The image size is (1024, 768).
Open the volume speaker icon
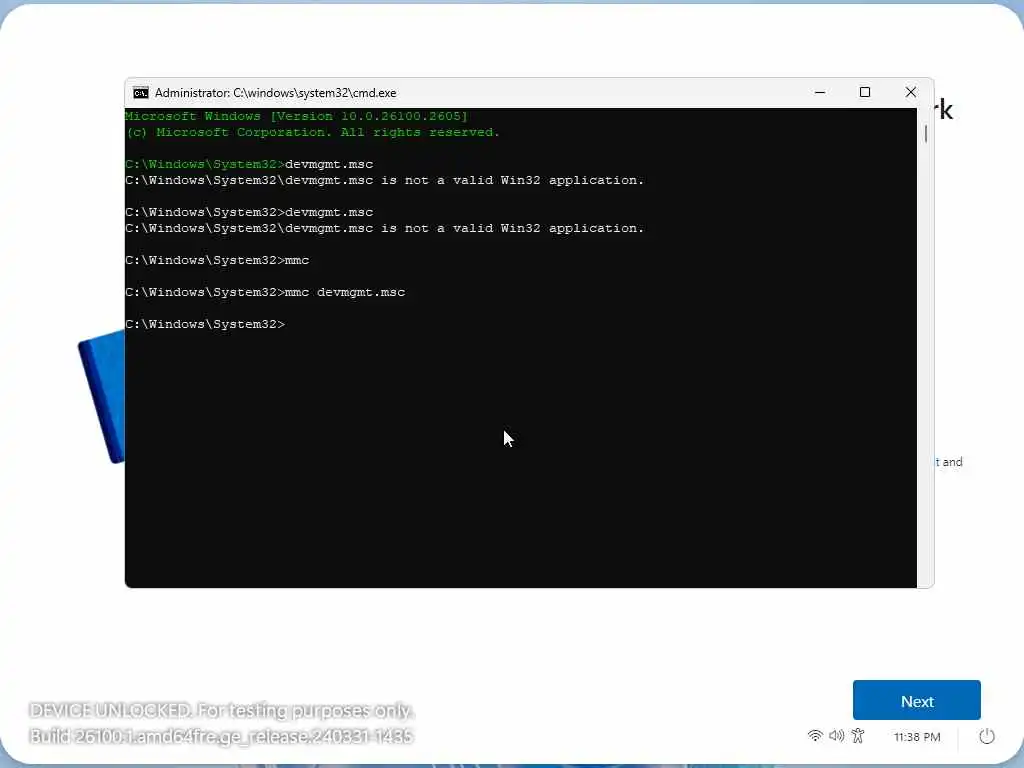pyautogui.click(x=837, y=736)
